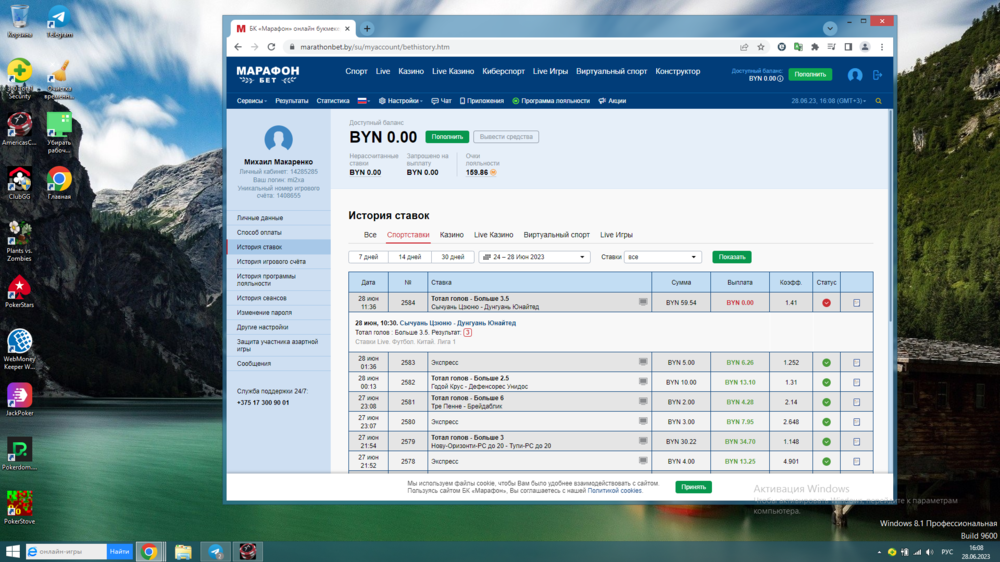Open the date range dropdown 24 – 28 Июн 2023

(x=533, y=257)
